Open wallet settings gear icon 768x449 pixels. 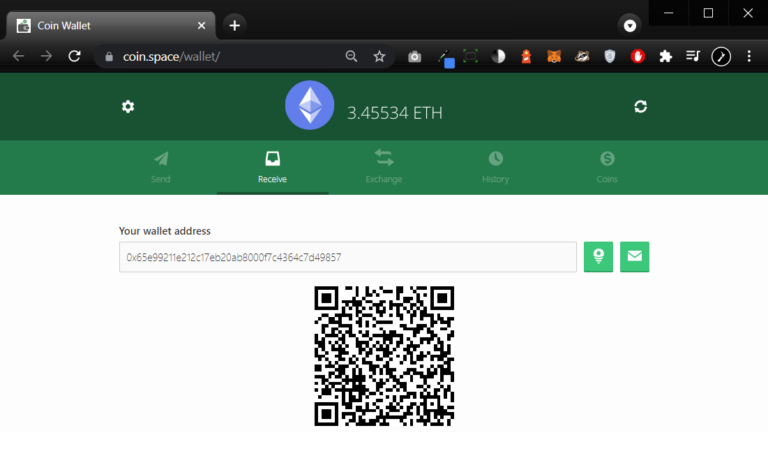128,106
